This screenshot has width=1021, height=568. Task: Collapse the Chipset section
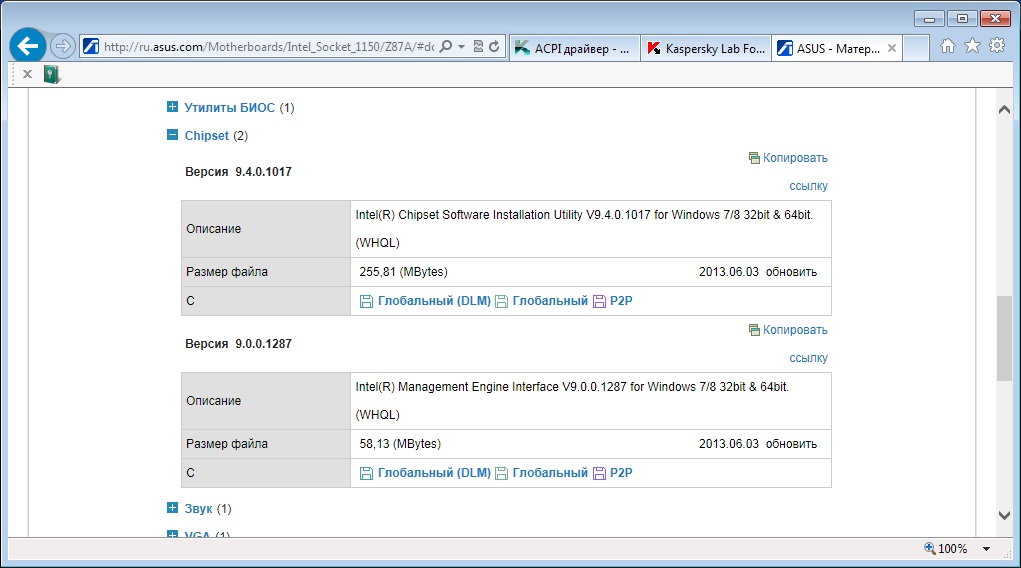coord(172,135)
